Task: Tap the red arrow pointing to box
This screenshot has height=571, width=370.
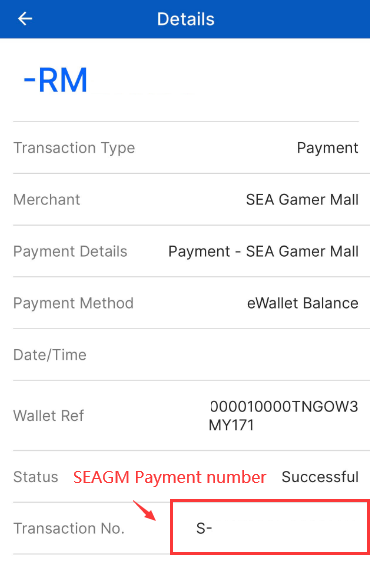Action: tap(144, 510)
